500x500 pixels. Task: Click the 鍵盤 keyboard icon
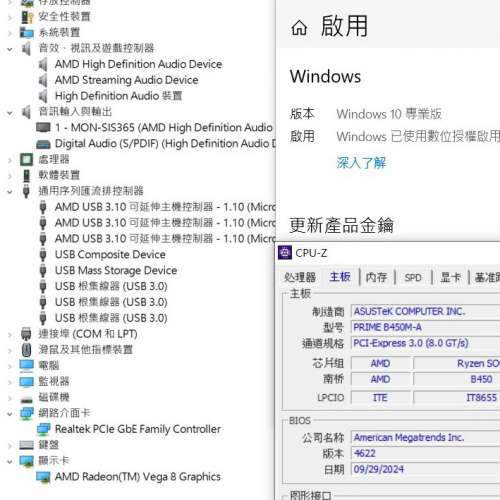pyautogui.click(x=26, y=445)
